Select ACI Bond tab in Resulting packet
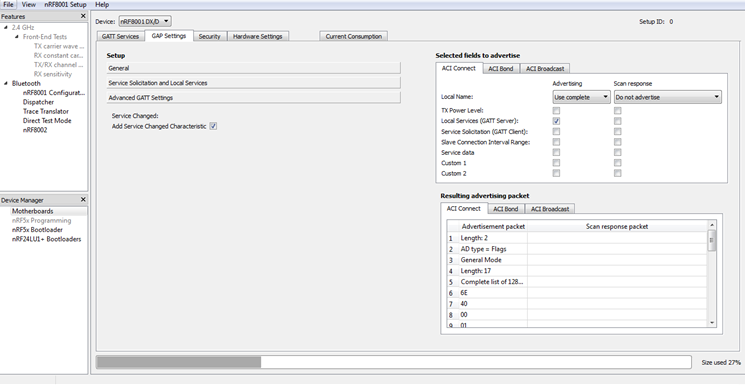 coord(505,209)
